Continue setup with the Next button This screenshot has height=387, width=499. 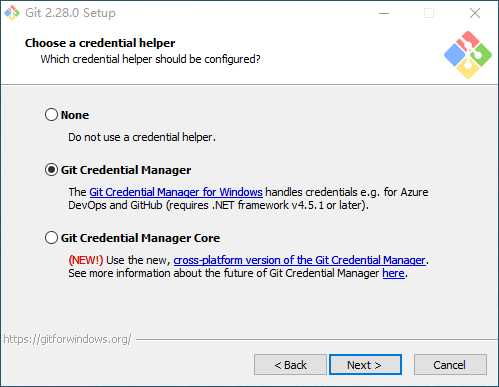(365, 365)
